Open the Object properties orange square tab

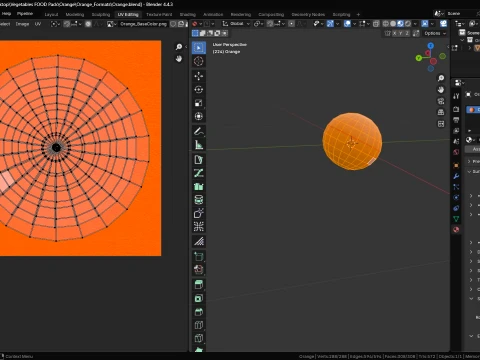pos(456,165)
